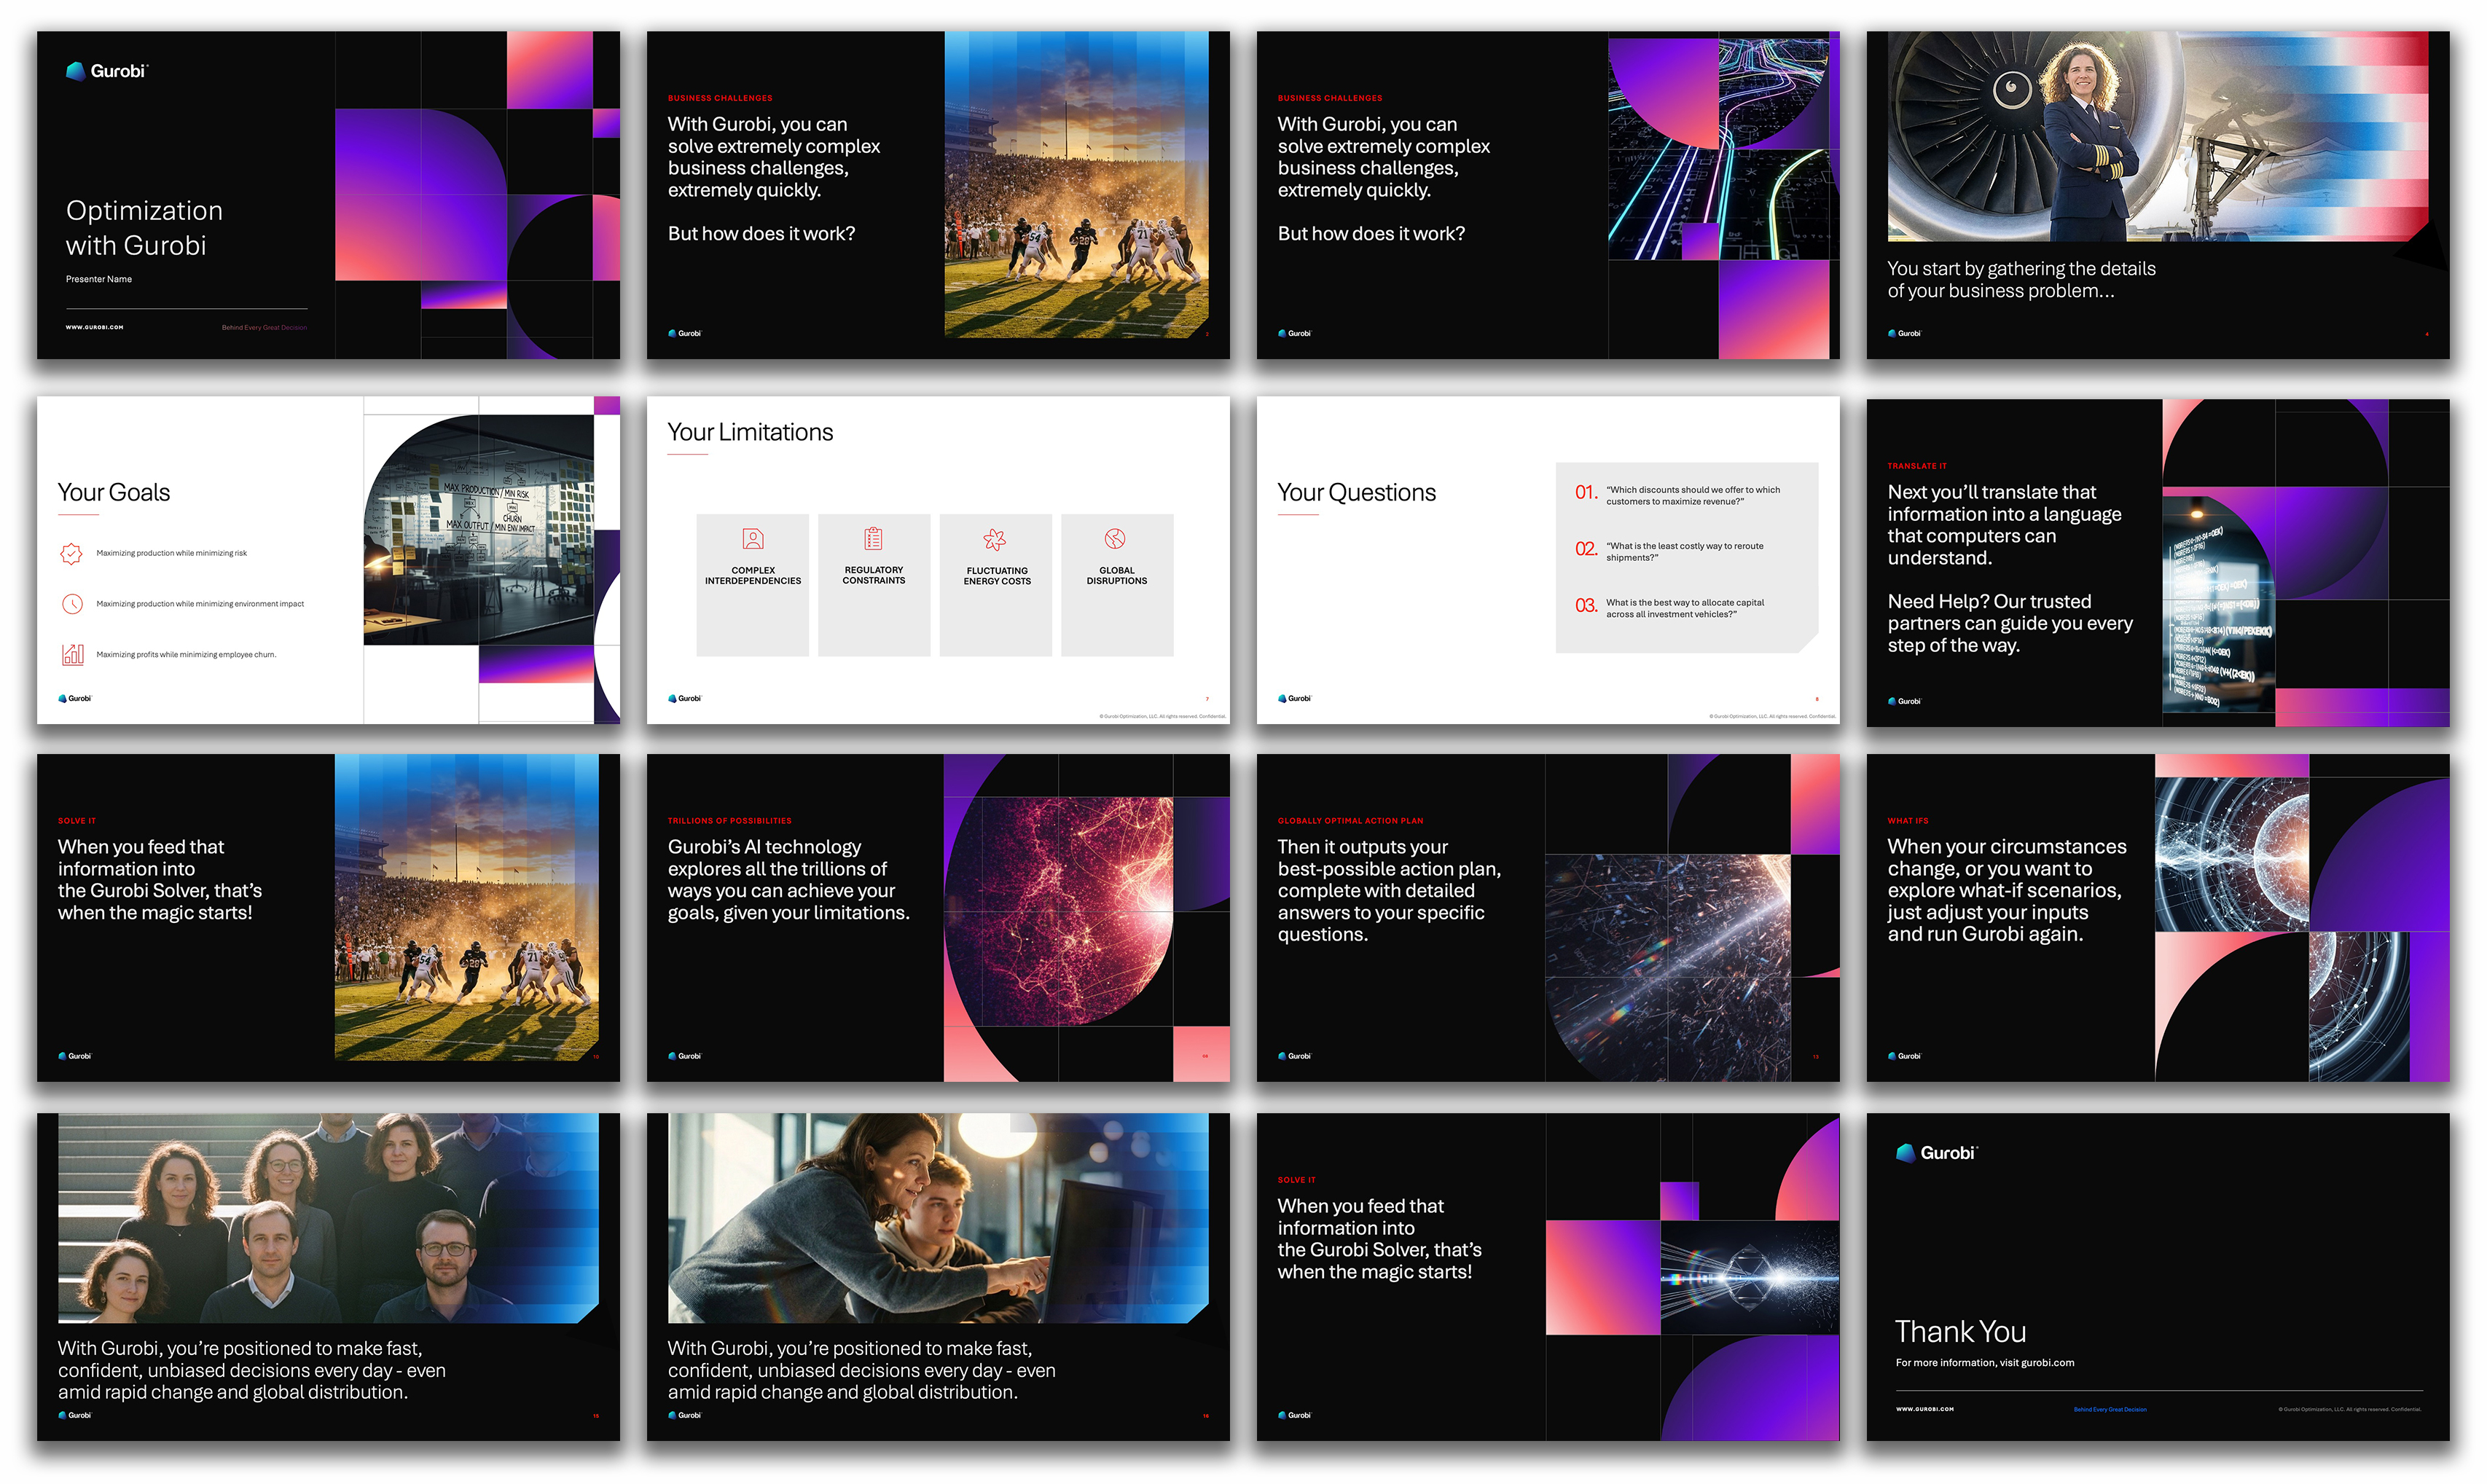
Task: Click the 'REGULATORY CONSTRAINTS' label
Action: (874, 575)
